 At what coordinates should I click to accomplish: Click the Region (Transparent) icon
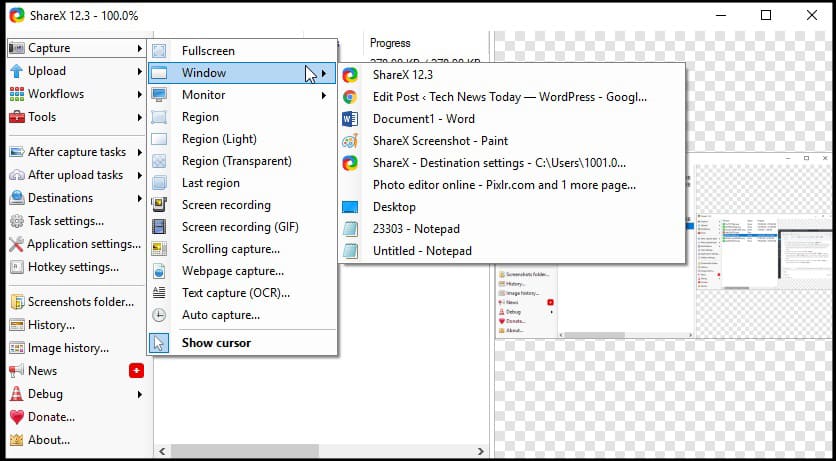click(x=159, y=161)
